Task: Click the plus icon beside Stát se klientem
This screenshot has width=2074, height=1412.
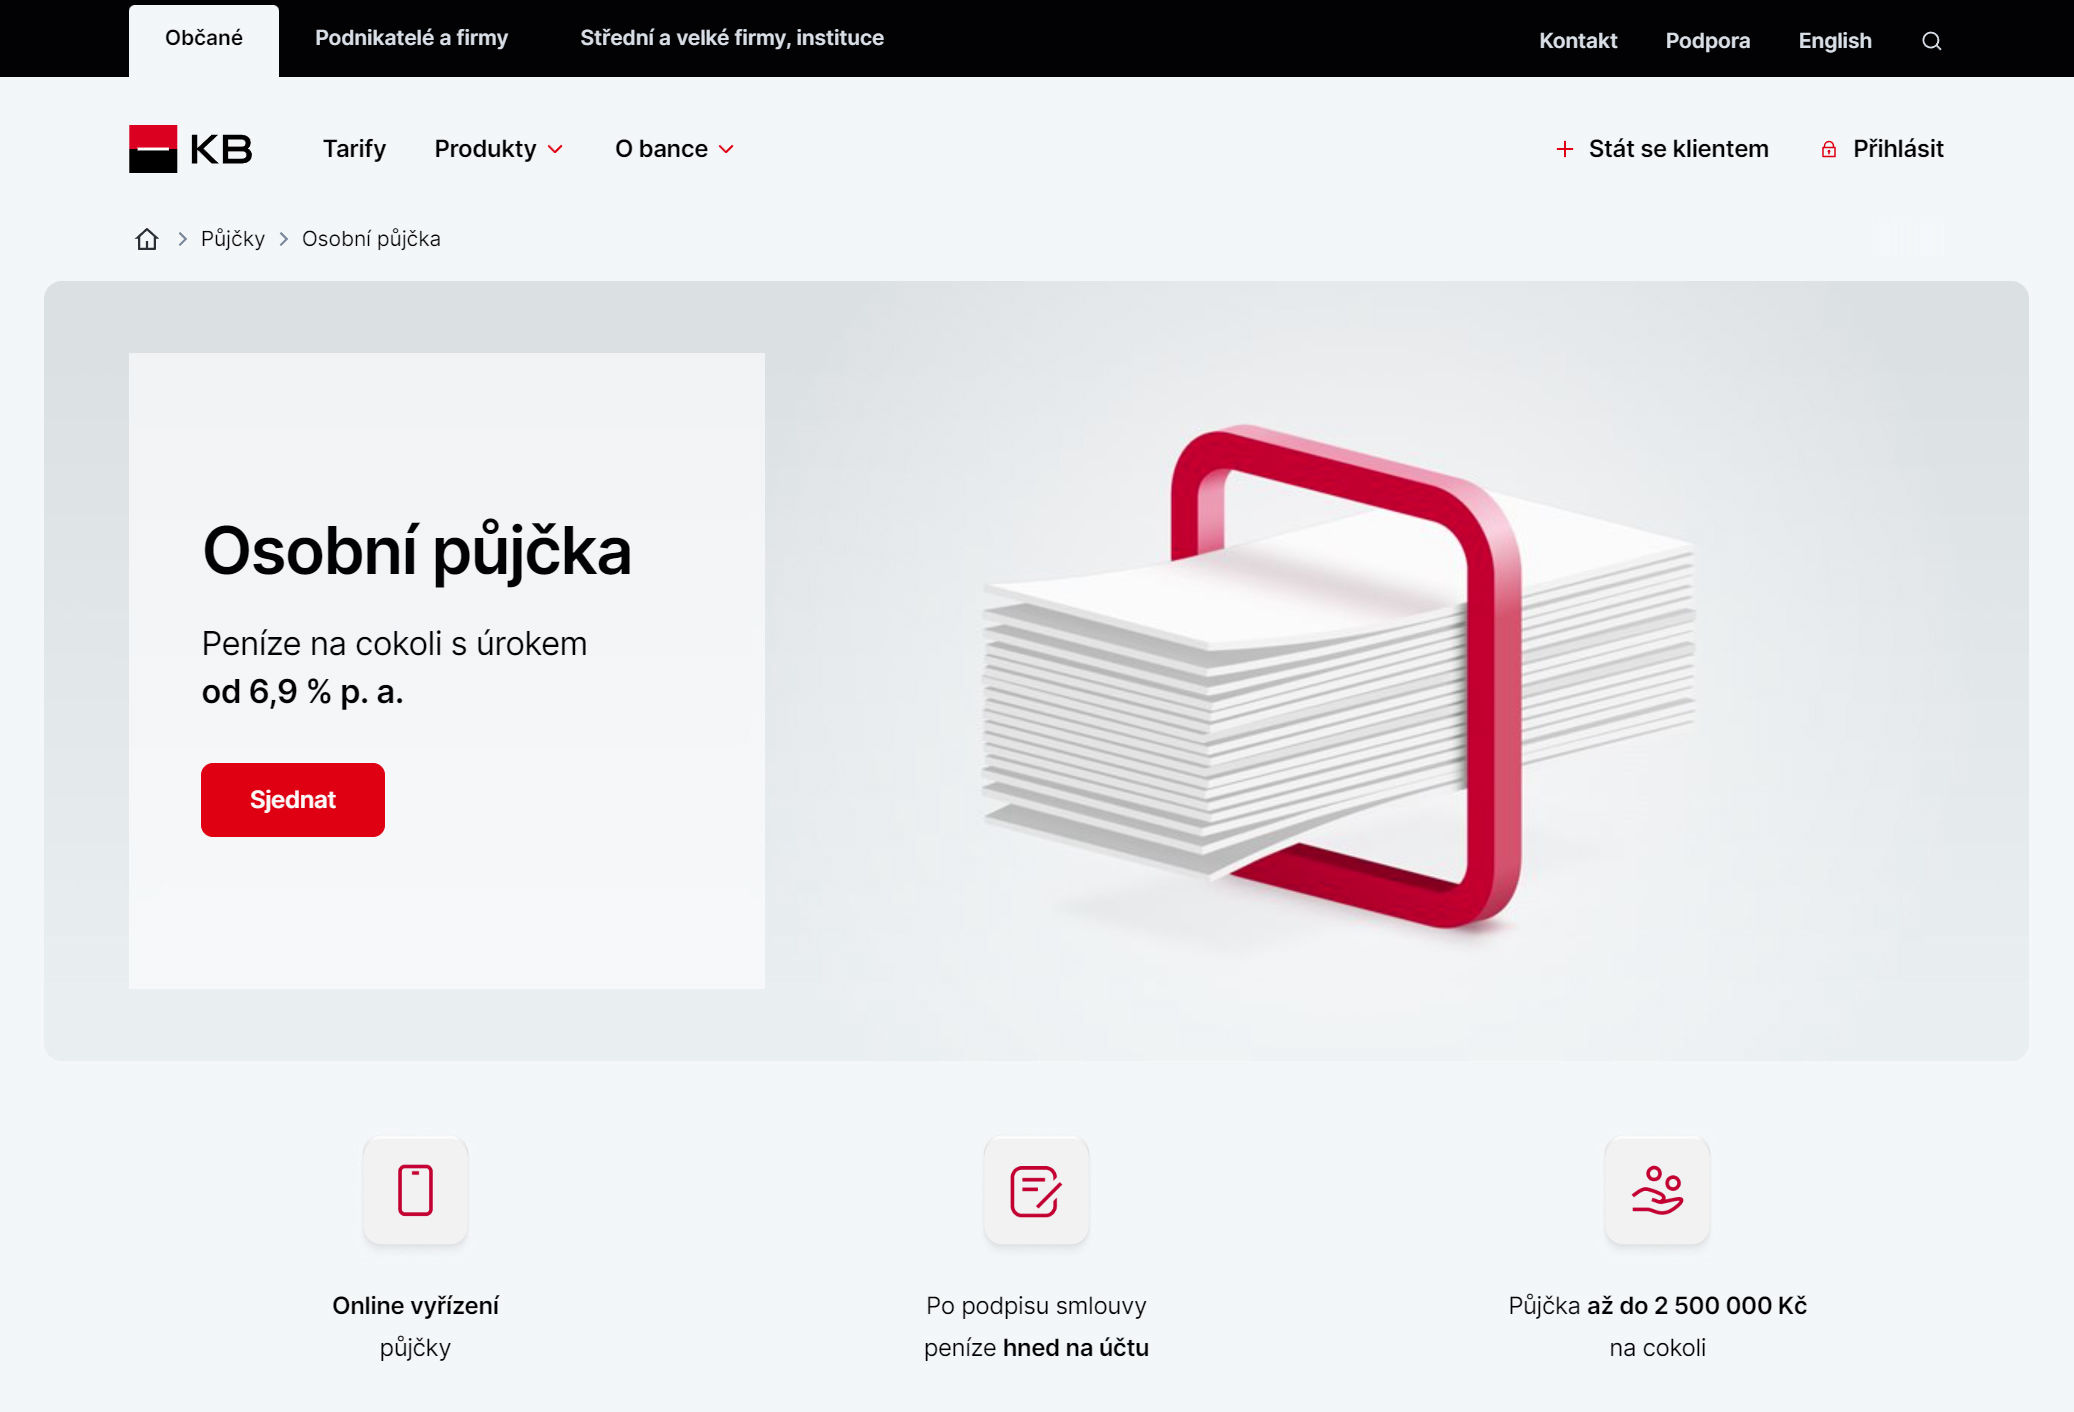Action: (1564, 148)
